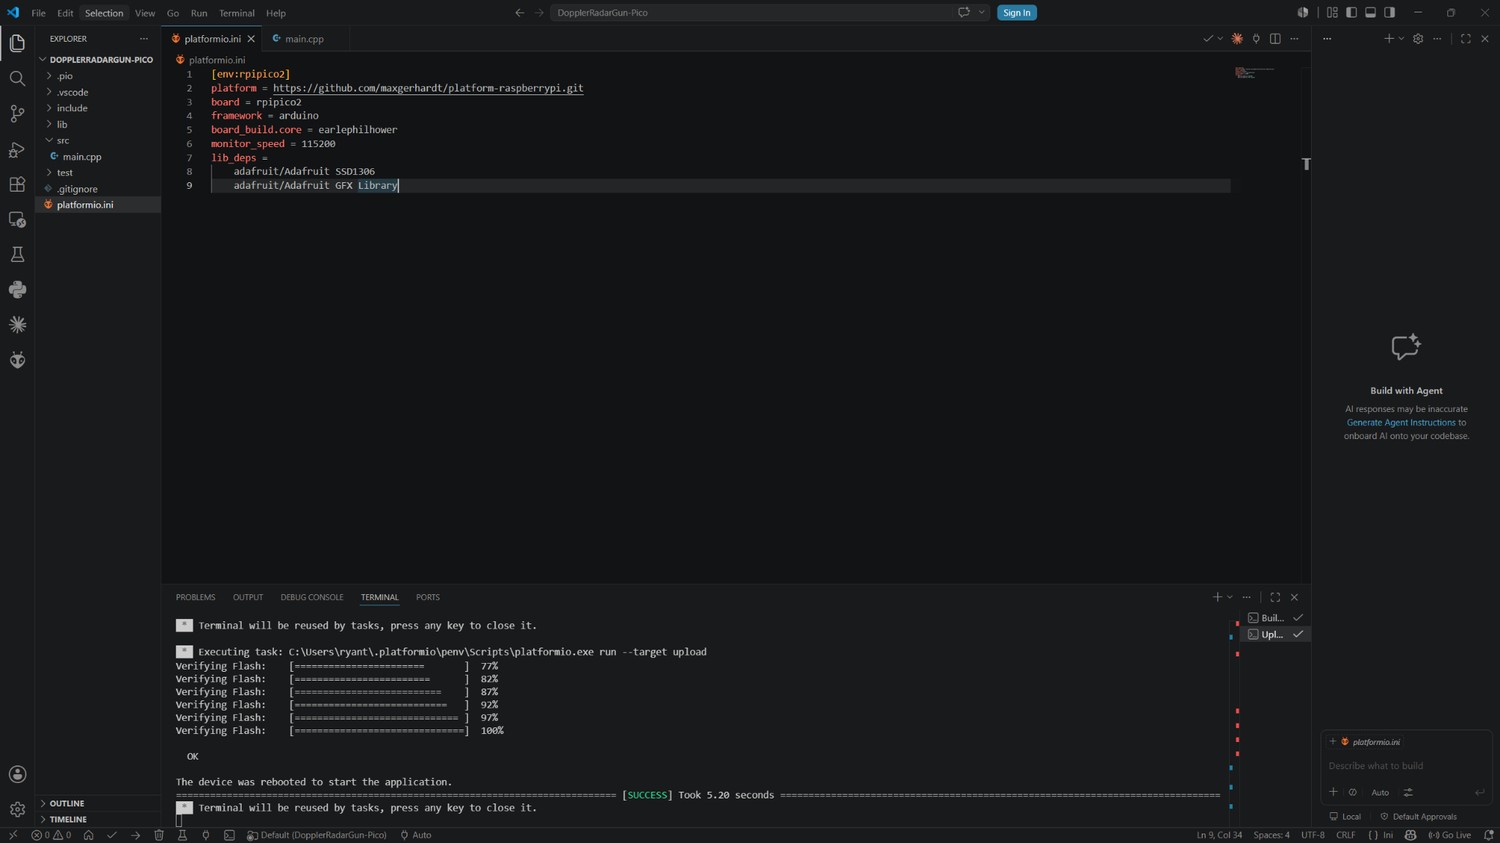
Task: Expand the TIMELINE section
Action: 98,819
